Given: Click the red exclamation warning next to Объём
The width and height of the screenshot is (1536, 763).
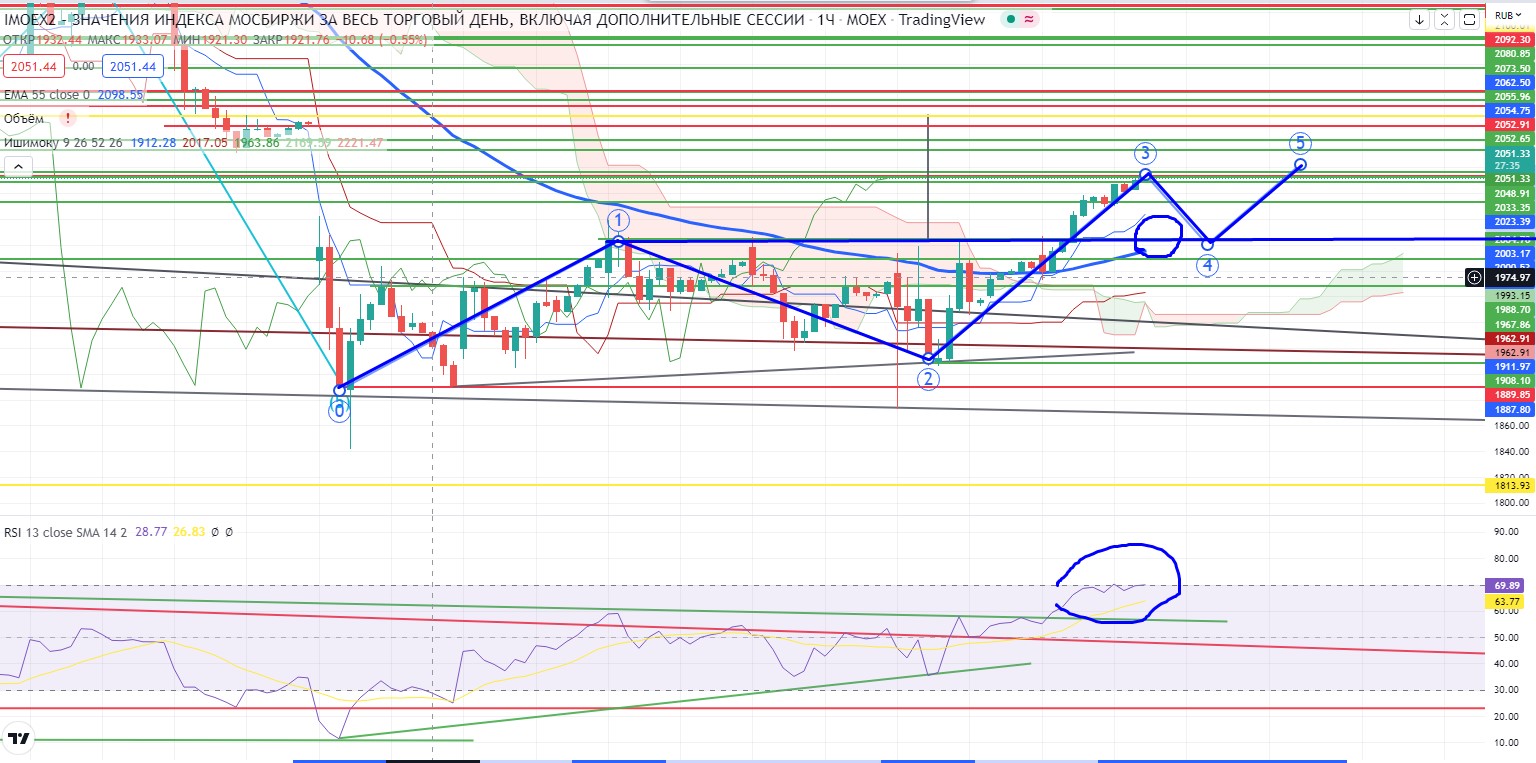Looking at the screenshot, I should [x=68, y=118].
